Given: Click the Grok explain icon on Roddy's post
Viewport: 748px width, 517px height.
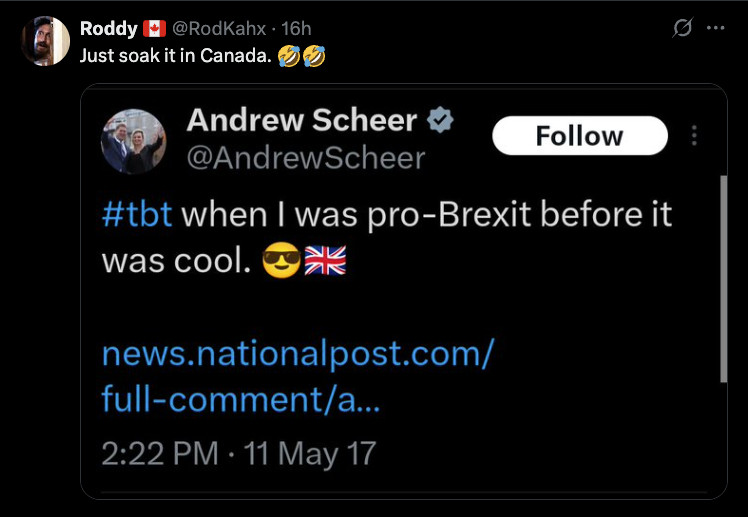Looking at the screenshot, I should (x=682, y=28).
